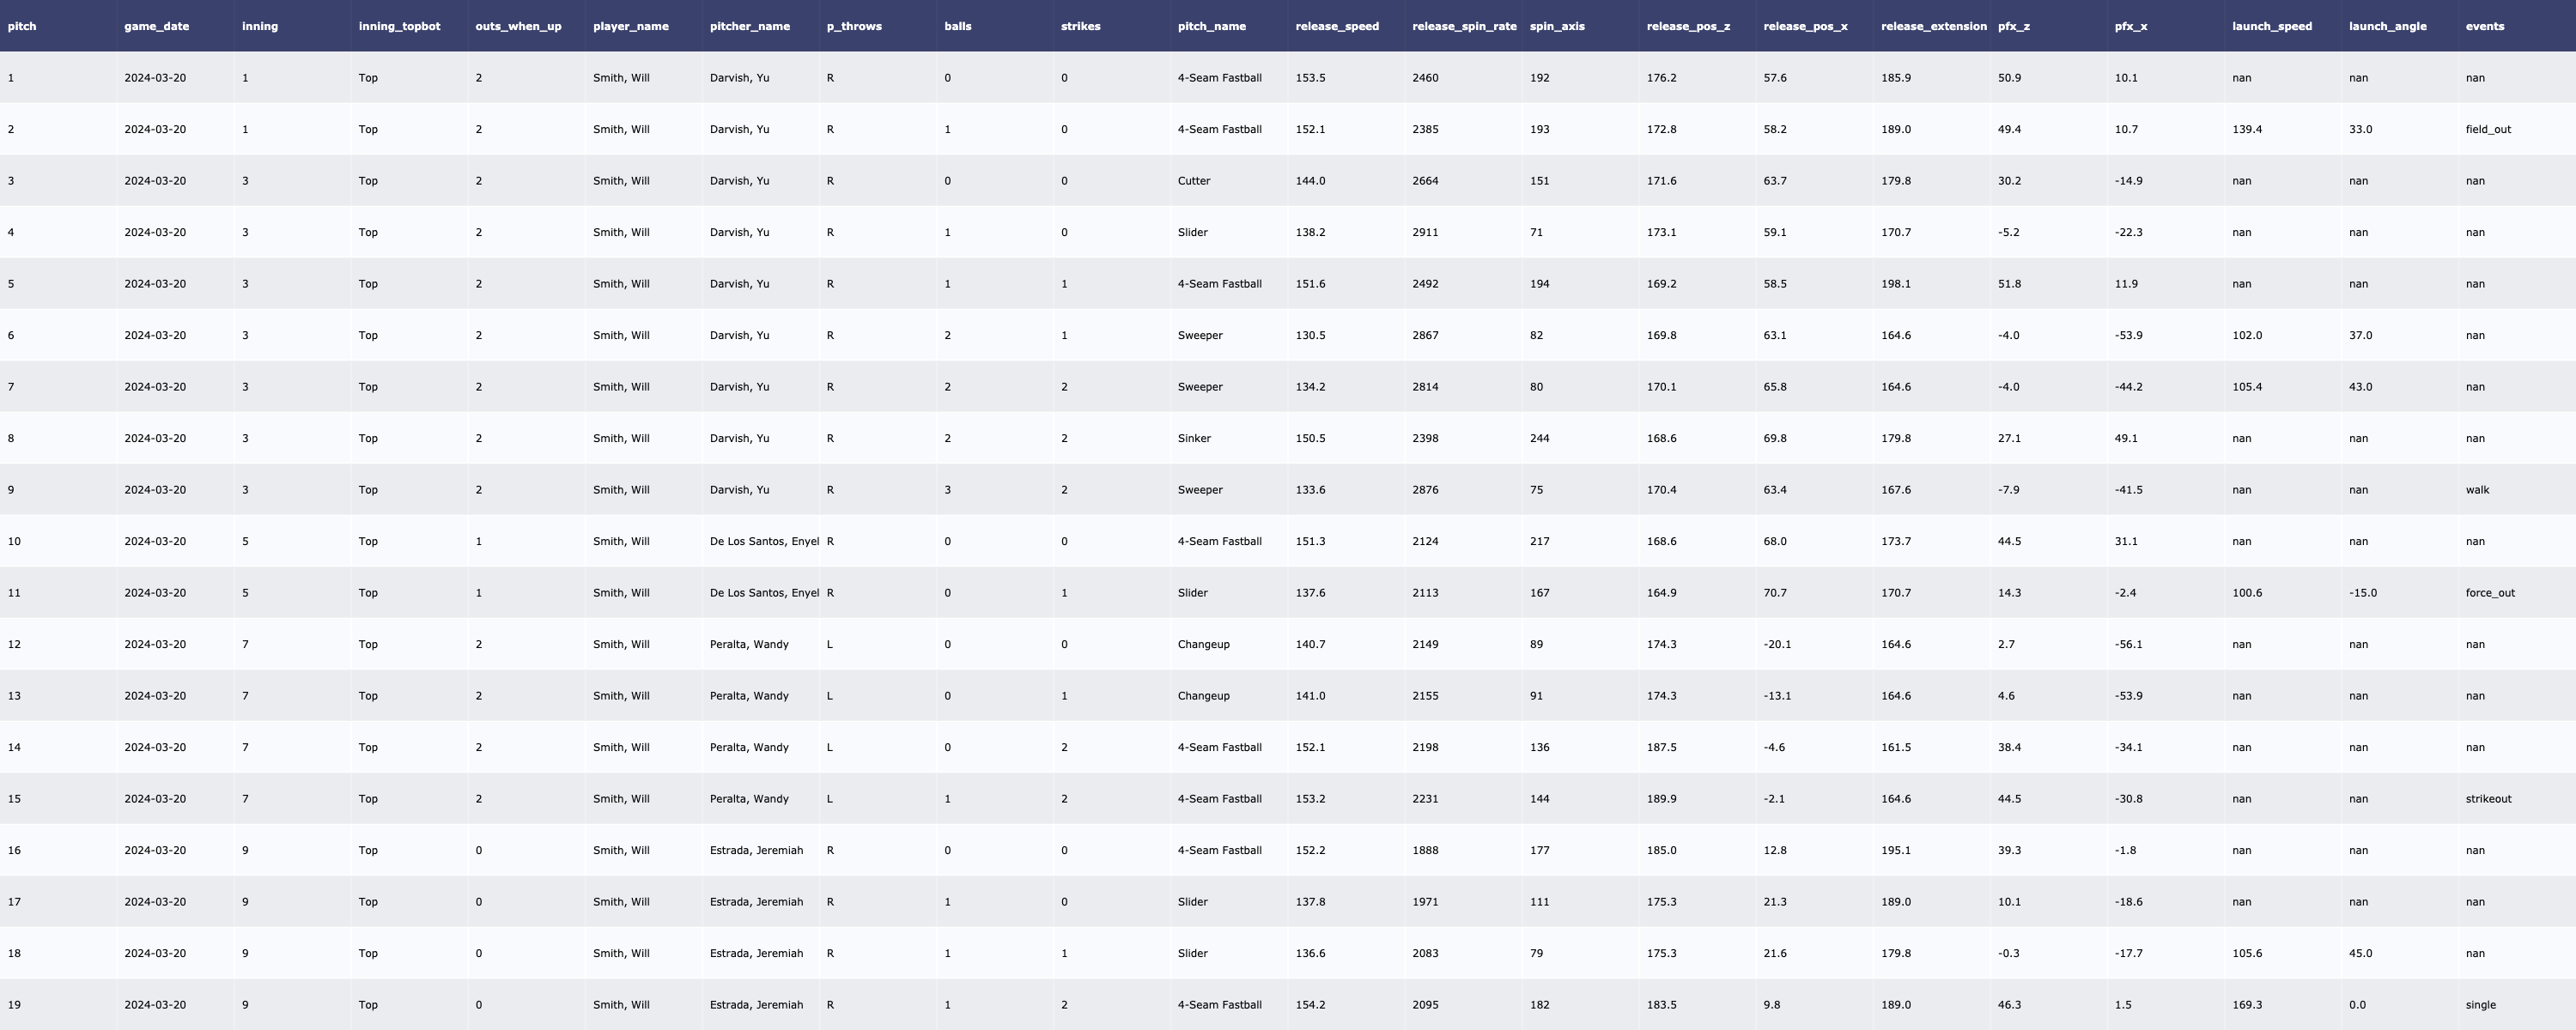The image size is (2576, 1030).
Task: Click the field_out event cell
Action: (x=2487, y=129)
